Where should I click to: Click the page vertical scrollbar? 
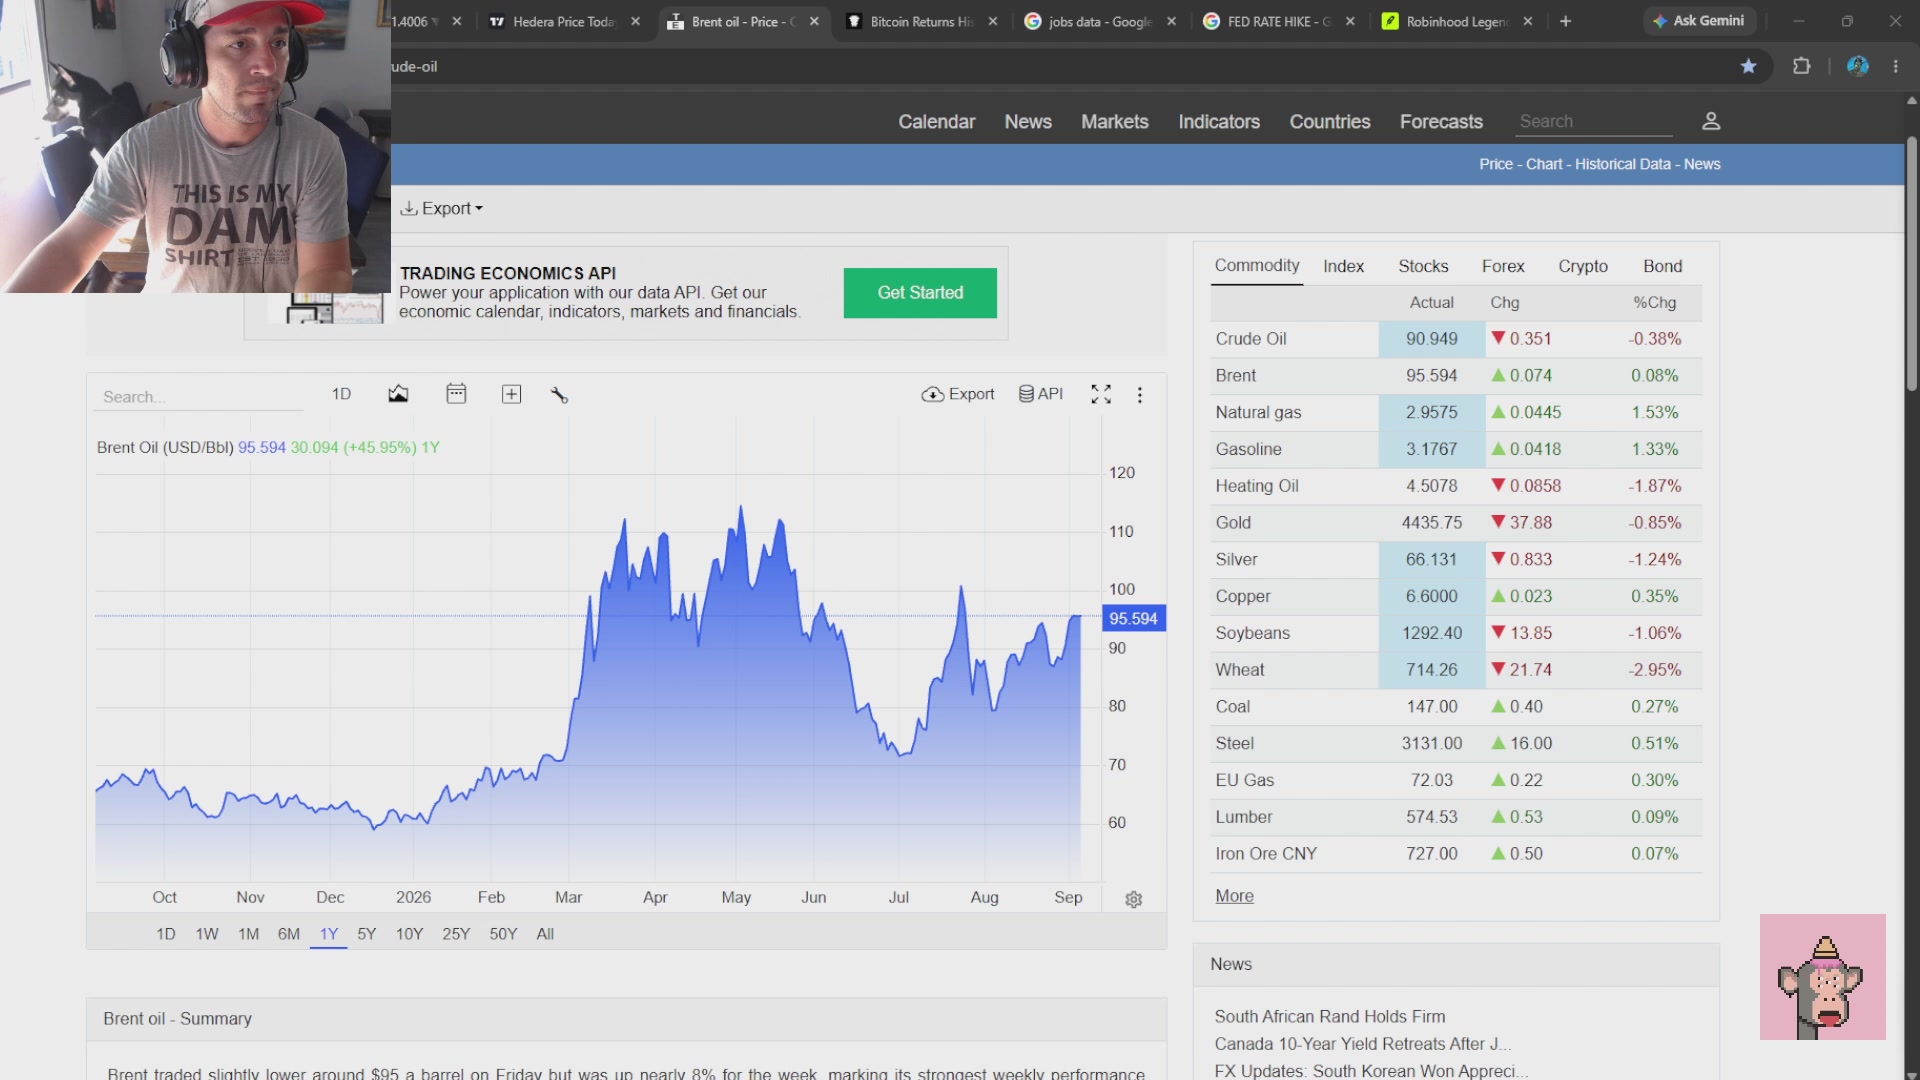[1911, 266]
